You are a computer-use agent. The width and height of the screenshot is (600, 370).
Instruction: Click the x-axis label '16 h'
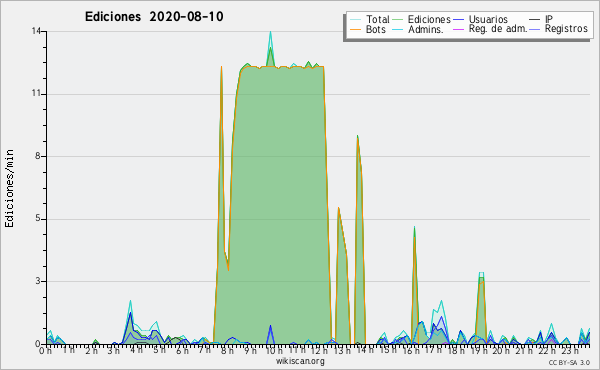(x=411, y=351)
